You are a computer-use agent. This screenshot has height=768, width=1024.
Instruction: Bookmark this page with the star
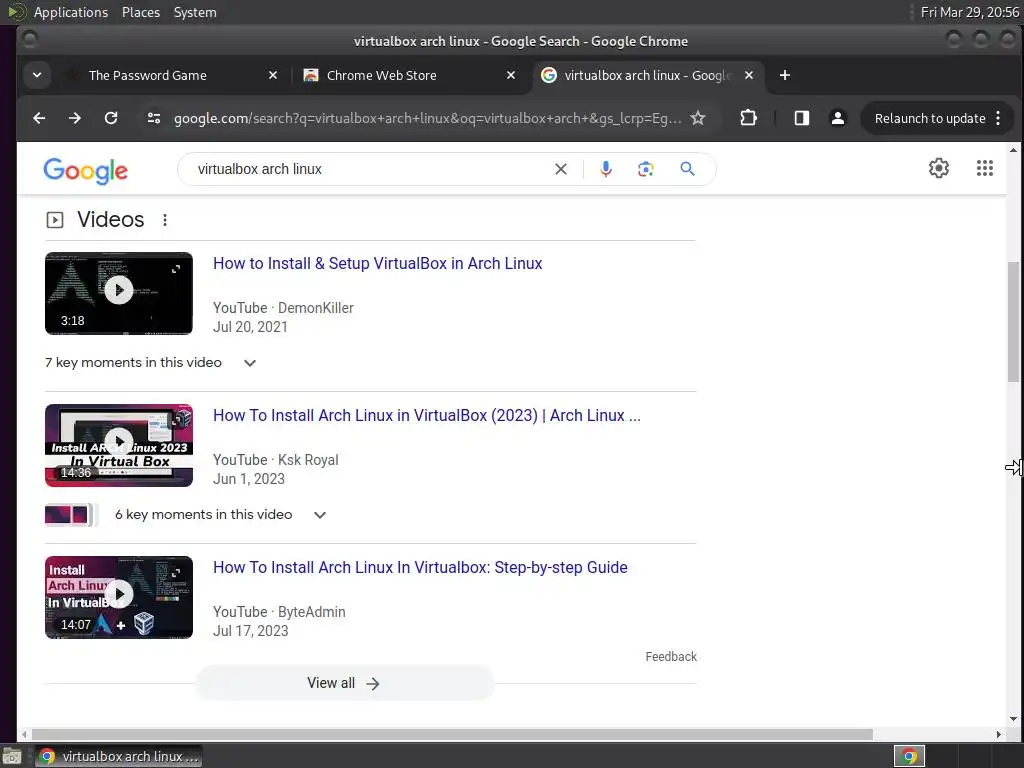tap(698, 118)
